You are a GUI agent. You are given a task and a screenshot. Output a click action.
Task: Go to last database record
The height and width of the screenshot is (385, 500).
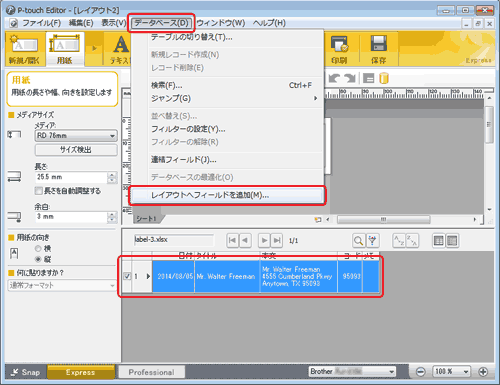pyautogui.click(x=277, y=240)
